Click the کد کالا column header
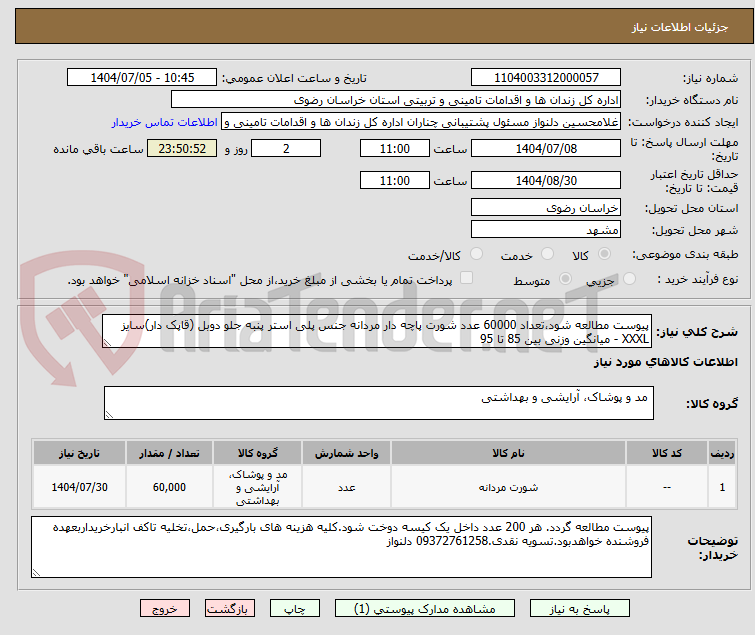The height and width of the screenshot is (635, 755). tap(666, 453)
